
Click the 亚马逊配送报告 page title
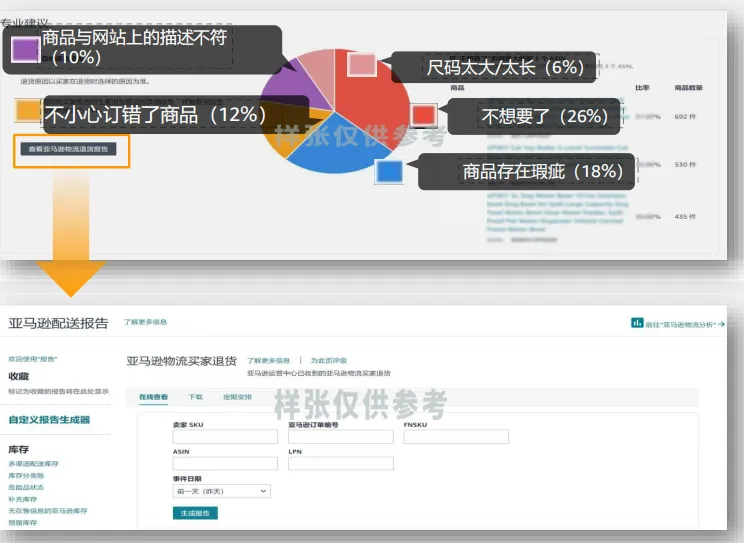point(58,323)
